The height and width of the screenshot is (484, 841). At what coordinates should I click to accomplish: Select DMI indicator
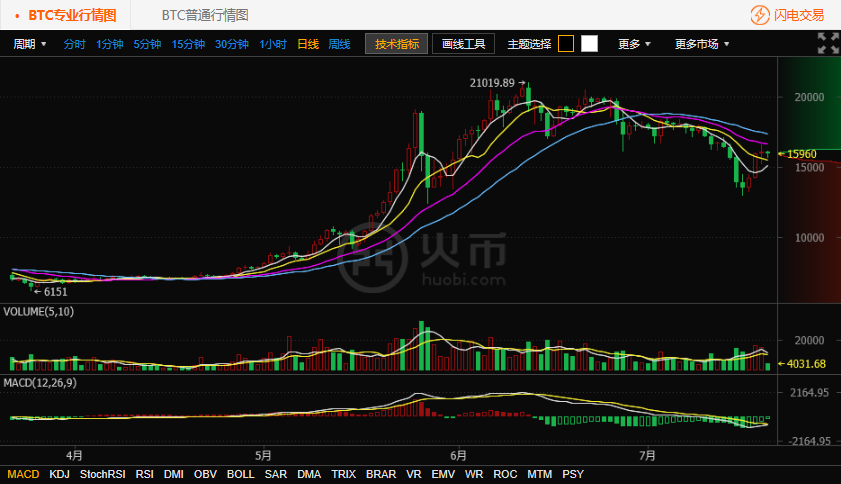tap(174, 474)
